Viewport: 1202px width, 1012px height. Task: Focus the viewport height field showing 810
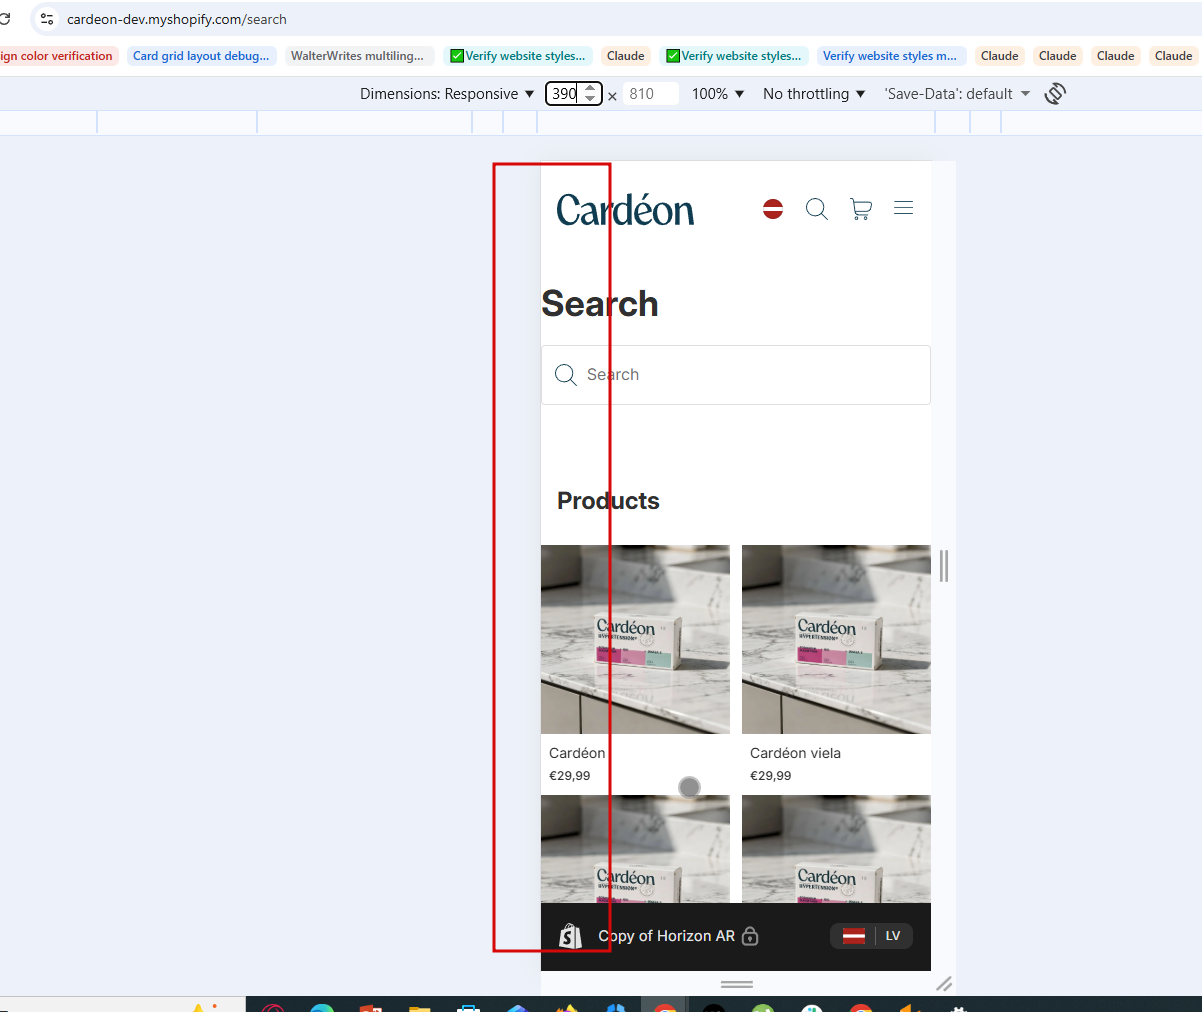(x=650, y=94)
